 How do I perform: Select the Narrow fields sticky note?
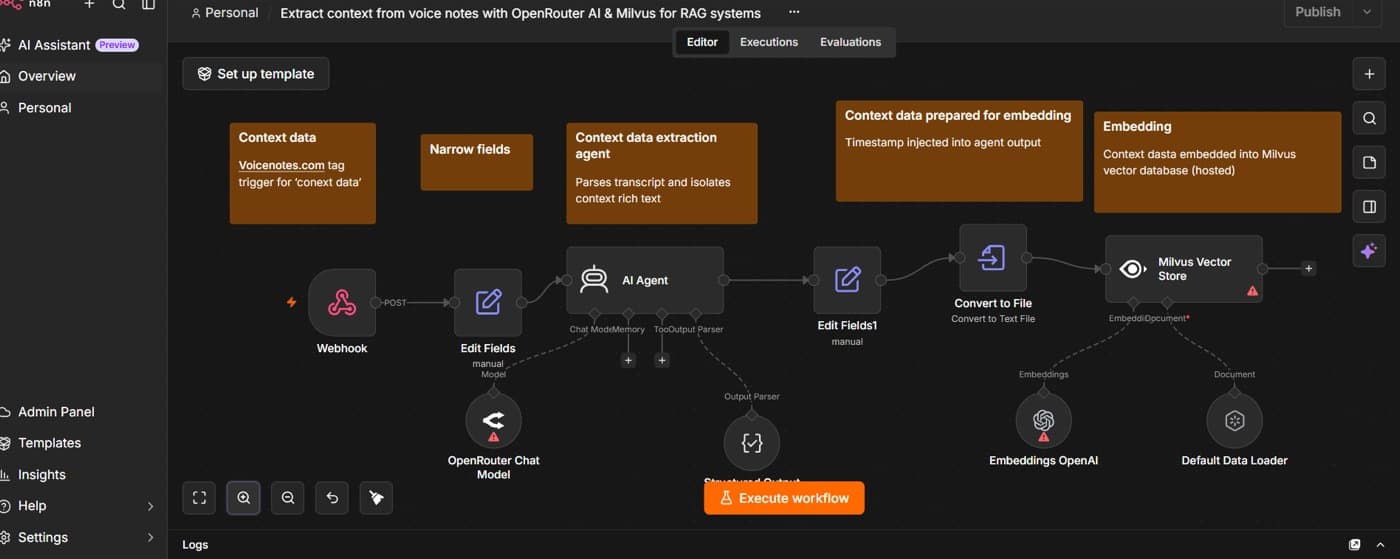[x=477, y=162]
